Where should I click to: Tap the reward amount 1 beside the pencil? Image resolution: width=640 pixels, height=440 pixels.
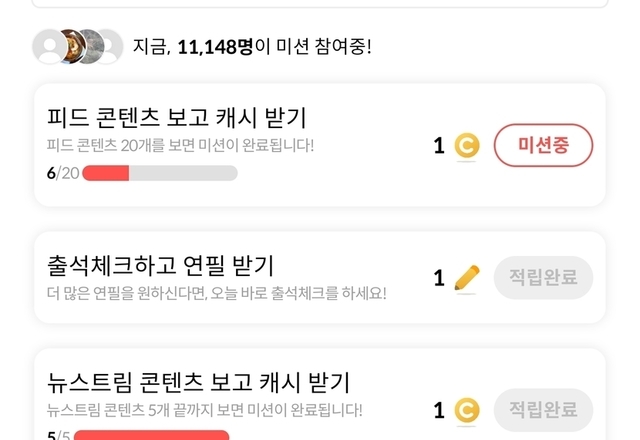tap(439, 278)
